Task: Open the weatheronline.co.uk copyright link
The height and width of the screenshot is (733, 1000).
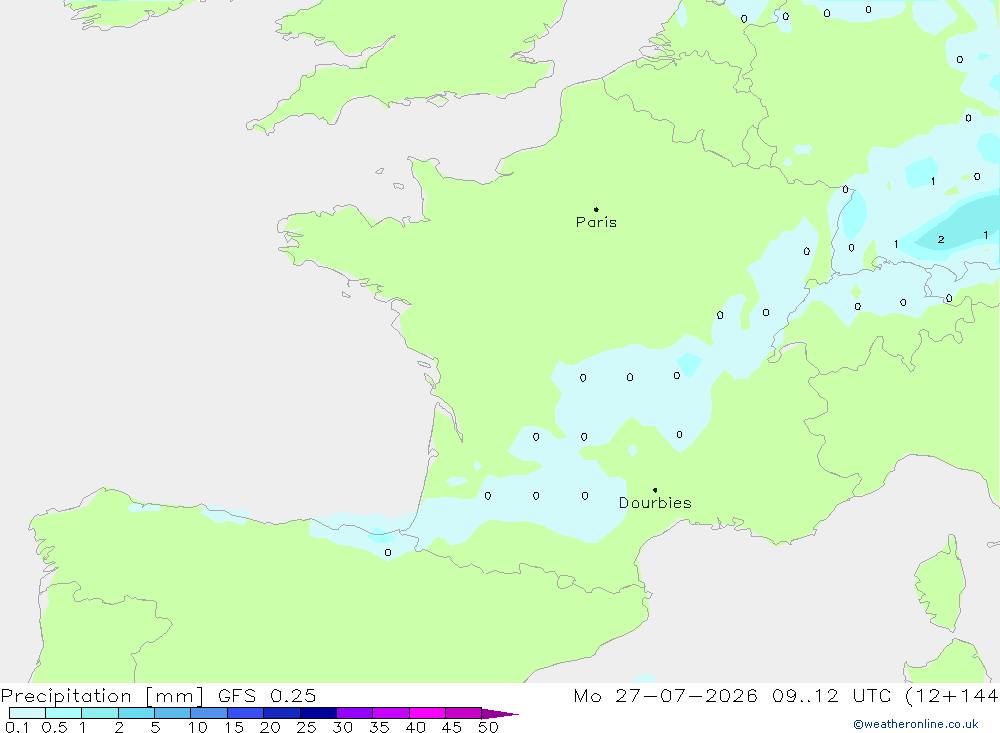Action: pos(915,724)
